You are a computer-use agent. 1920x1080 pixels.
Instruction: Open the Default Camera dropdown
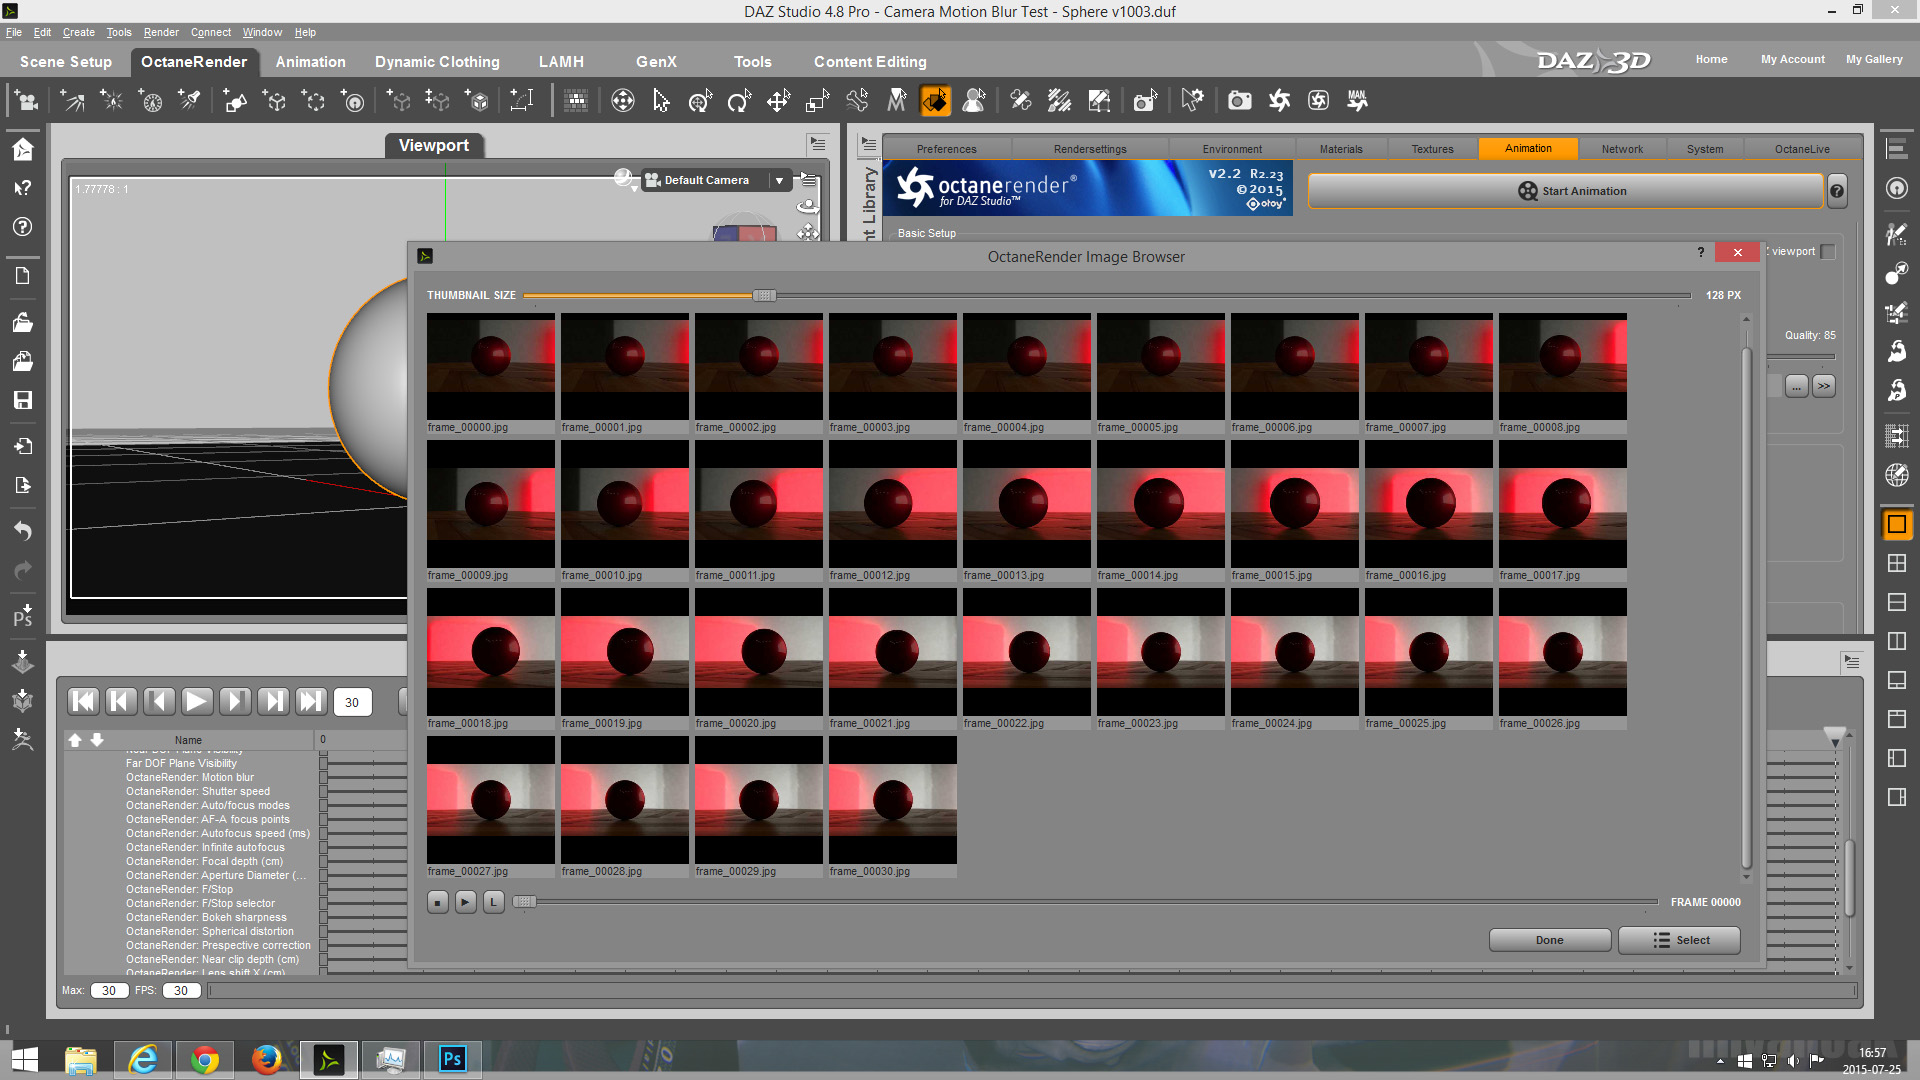click(x=779, y=180)
